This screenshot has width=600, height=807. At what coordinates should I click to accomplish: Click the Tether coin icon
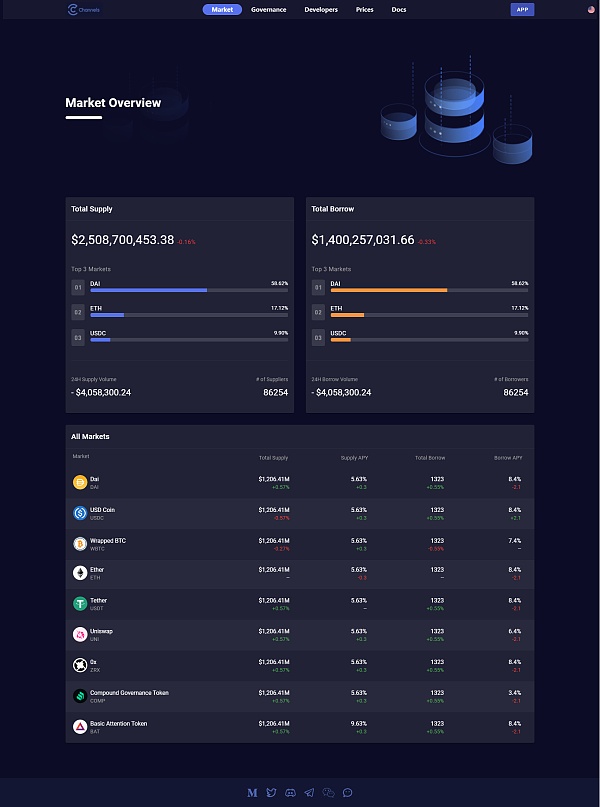coord(80,604)
